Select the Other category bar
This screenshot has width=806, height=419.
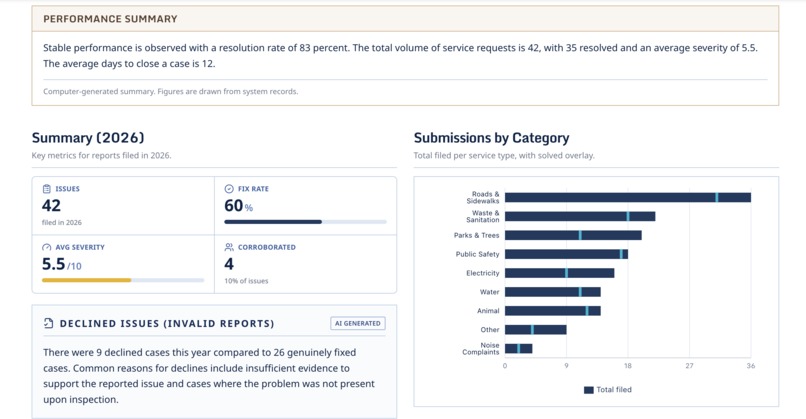coord(536,330)
